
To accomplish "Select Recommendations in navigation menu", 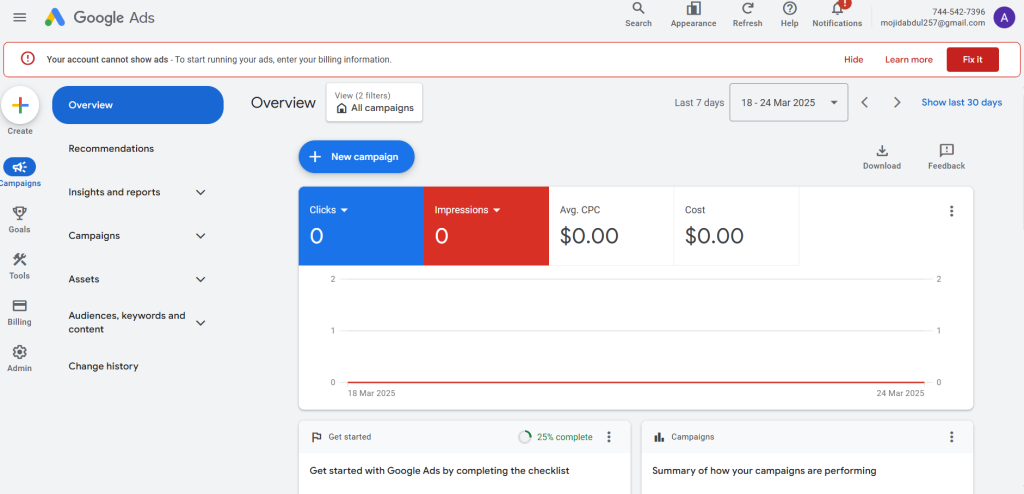I will (x=111, y=148).
